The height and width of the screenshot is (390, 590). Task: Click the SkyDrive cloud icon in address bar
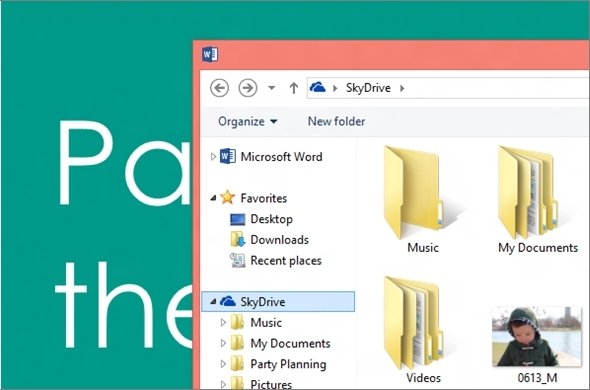pyautogui.click(x=317, y=88)
